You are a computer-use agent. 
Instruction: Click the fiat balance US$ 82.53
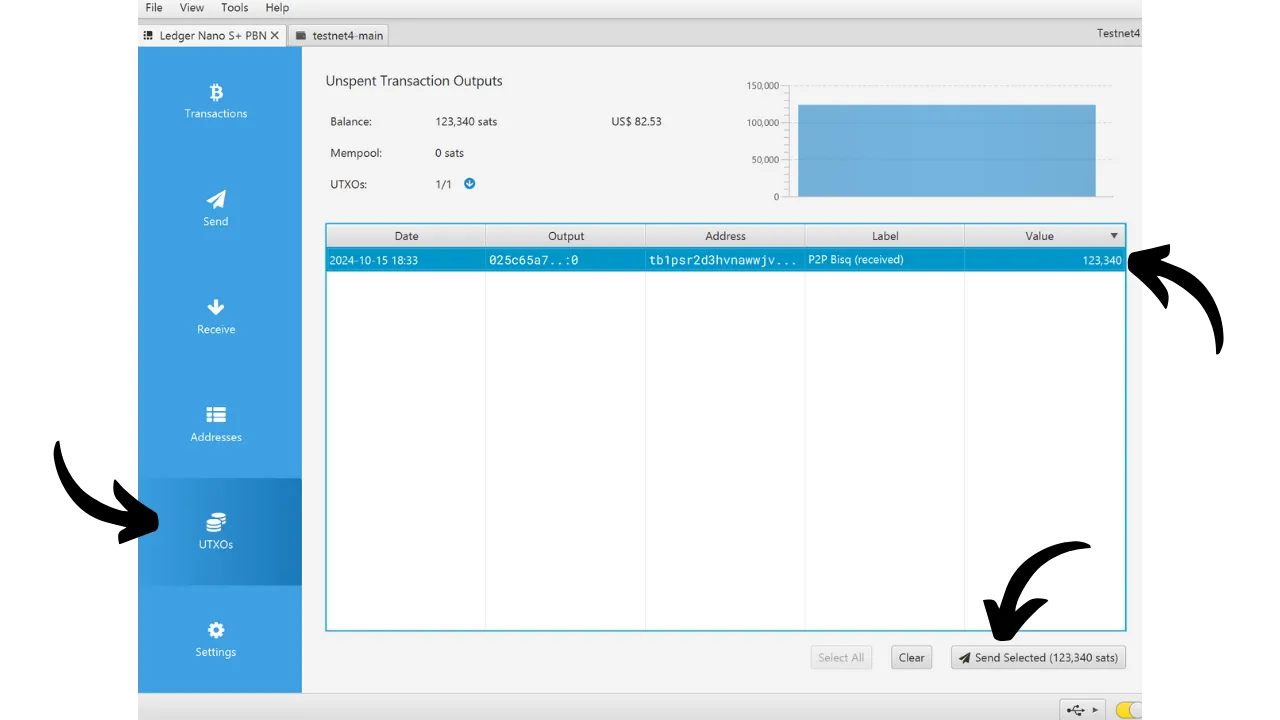point(636,122)
